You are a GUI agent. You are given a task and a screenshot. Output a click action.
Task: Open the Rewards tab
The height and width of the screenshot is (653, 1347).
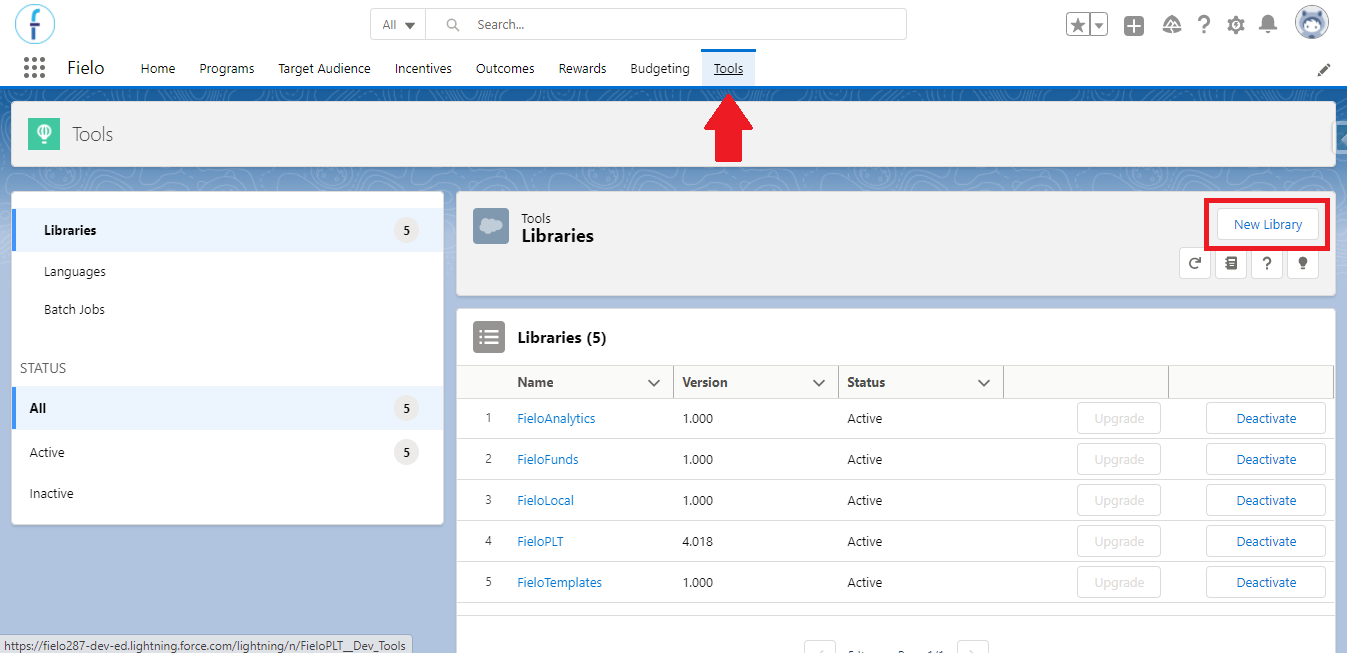582,68
